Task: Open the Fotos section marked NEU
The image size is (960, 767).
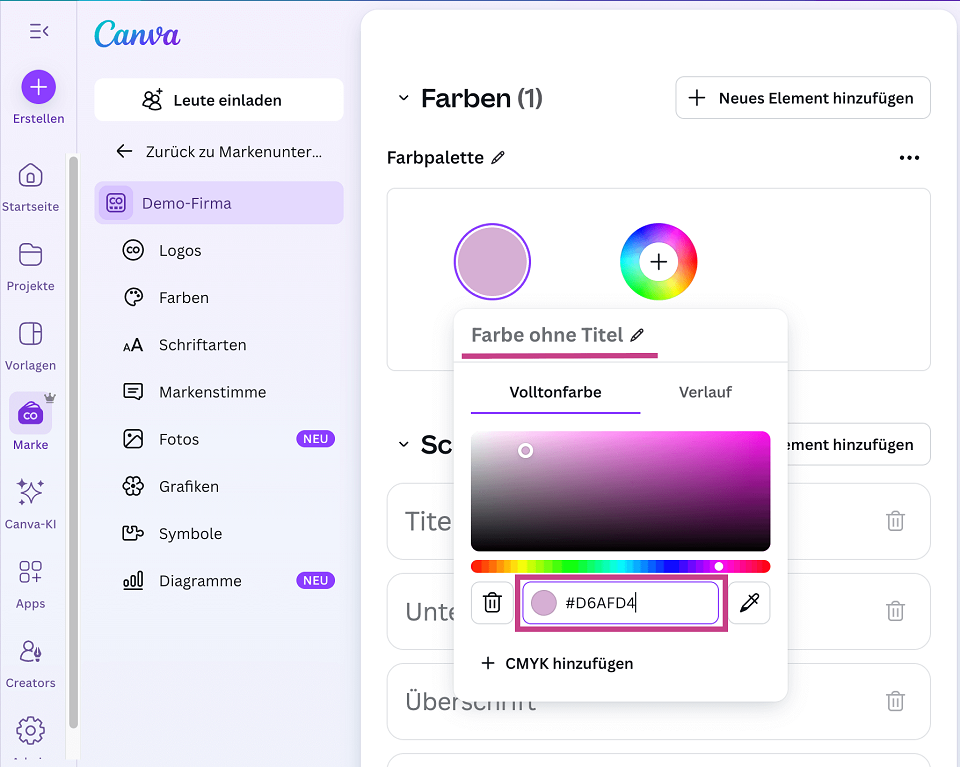Action: pyautogui.click(x=177, y=439)
